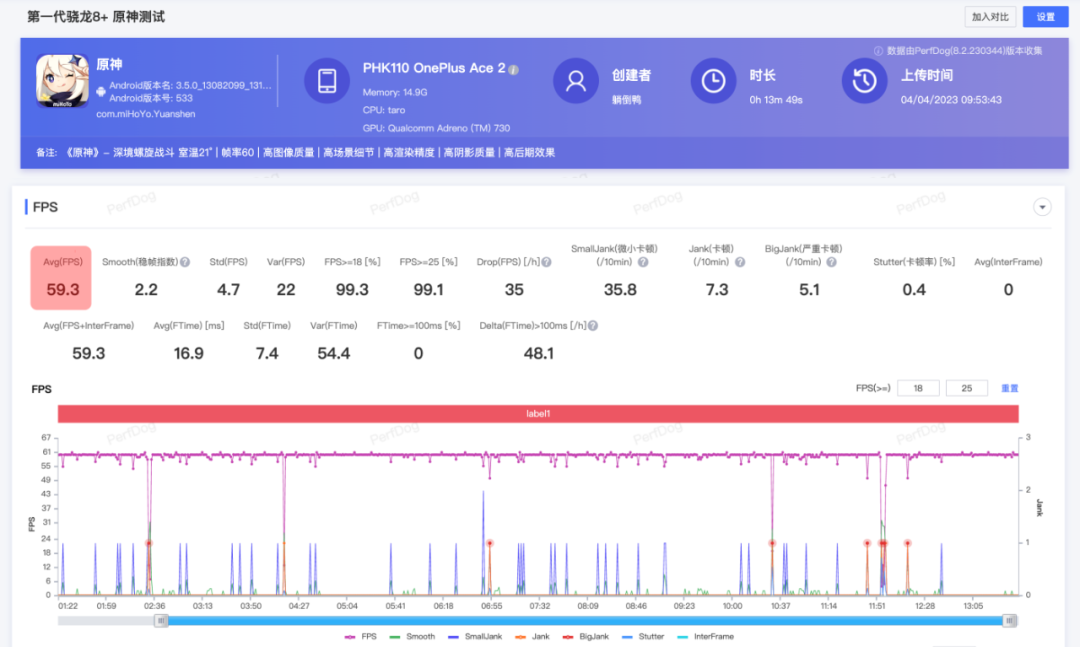Screen dimensions: 1080x647
Task: Click left handle of timeline range slider
Action: [x=161, y=620]
